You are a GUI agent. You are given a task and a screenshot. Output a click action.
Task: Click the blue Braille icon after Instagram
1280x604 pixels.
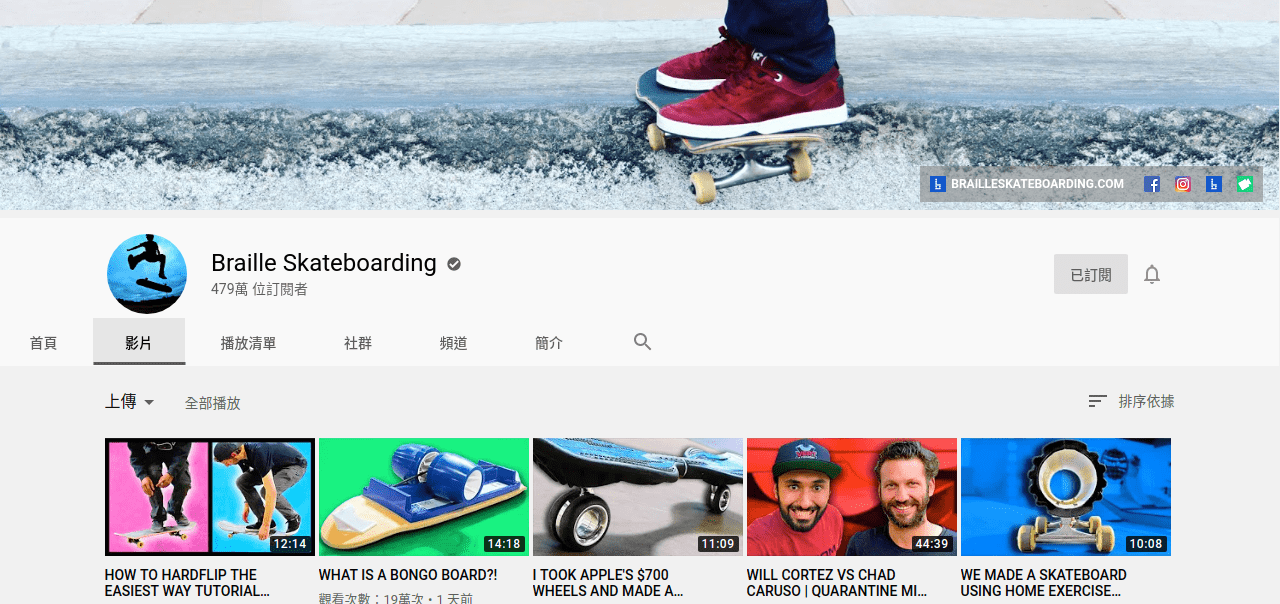click(1214, 184)
